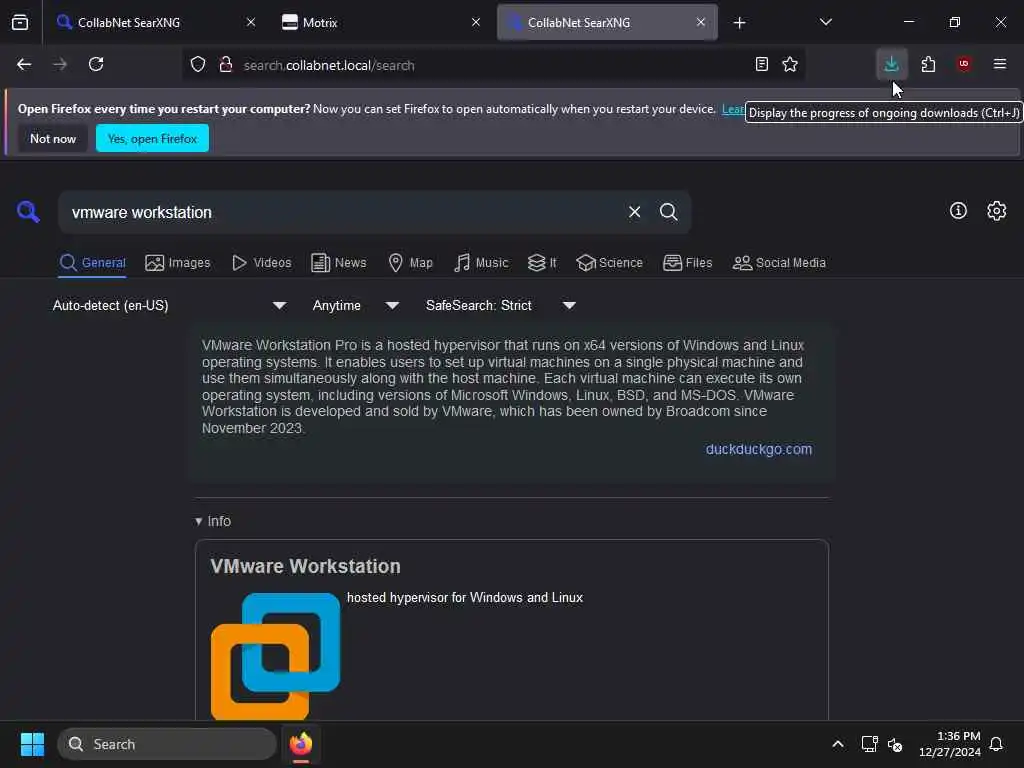
Task: Click the muted volume tray icon
Action: (895, 744)
